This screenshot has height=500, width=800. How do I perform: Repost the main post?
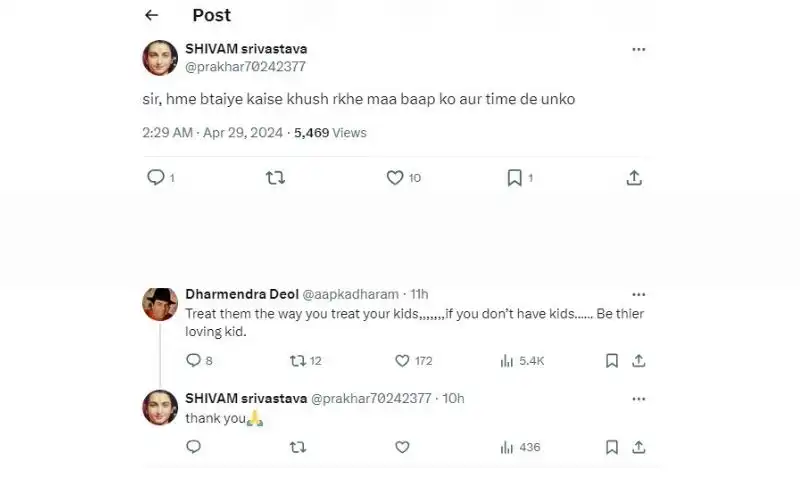click(276, 178)
